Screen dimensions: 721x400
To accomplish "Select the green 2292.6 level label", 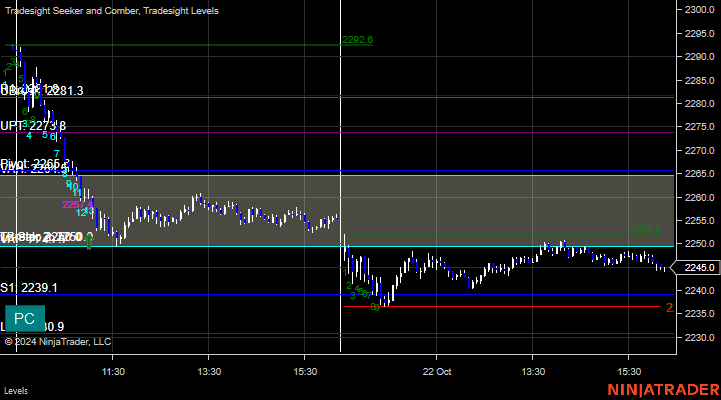I will click(x=357, y=40).
